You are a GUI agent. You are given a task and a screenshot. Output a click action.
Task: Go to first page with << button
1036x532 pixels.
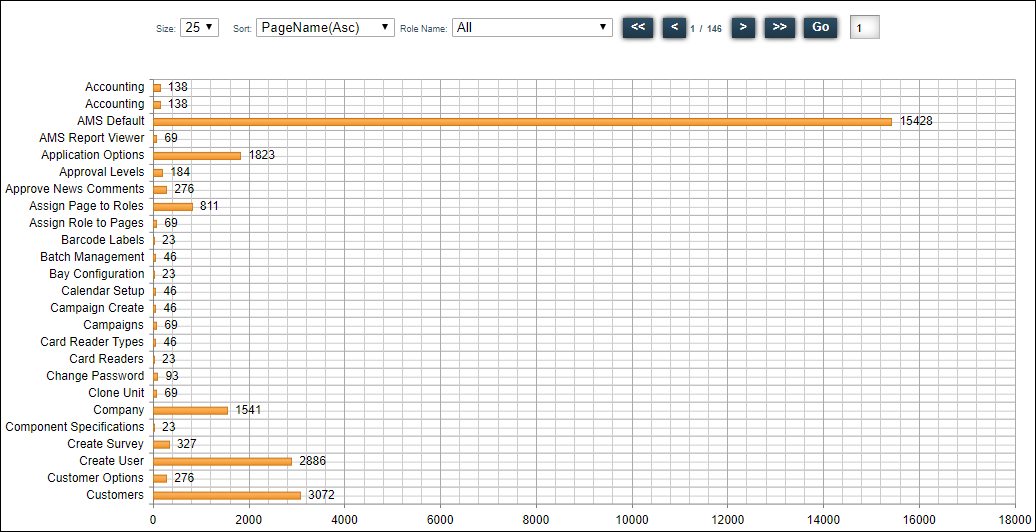point(638,27)
